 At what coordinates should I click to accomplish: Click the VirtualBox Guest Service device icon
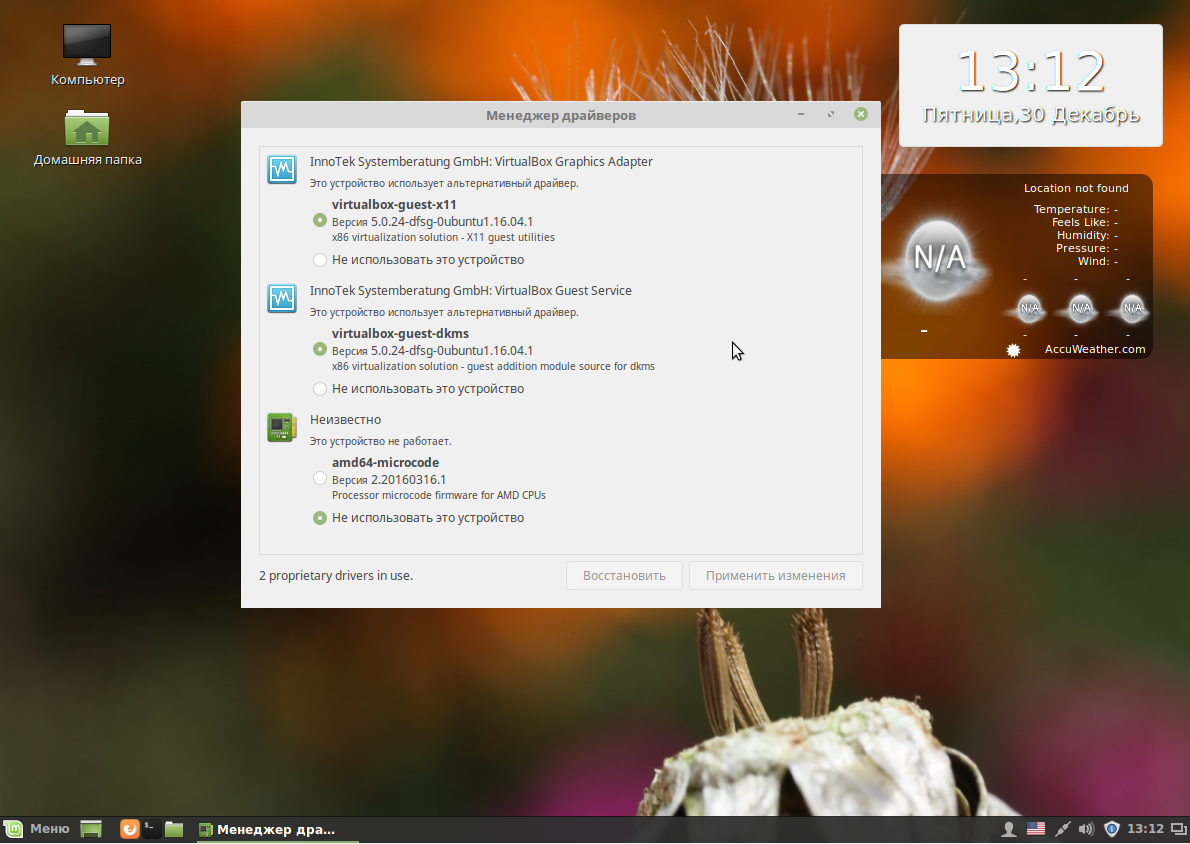click(x=281, y=298)
